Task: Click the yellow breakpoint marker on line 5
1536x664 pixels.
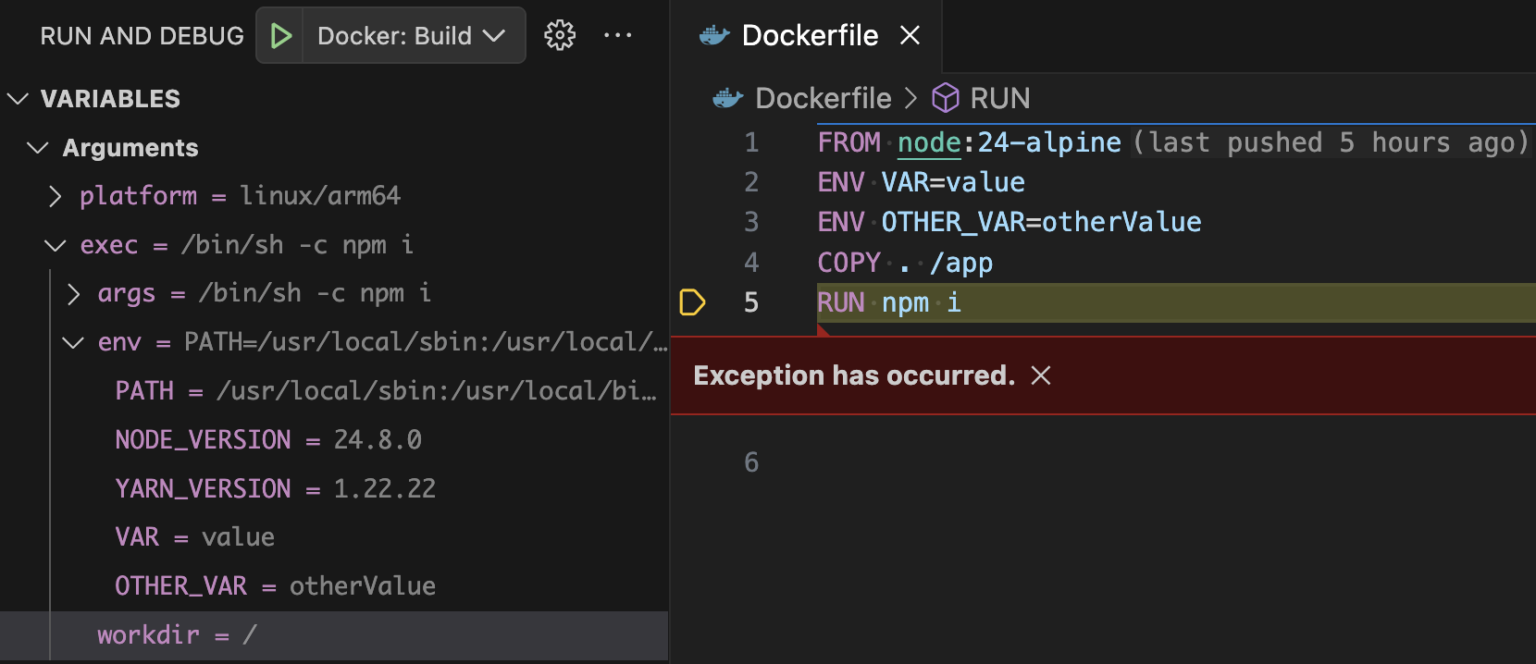Action: (x=693, y=301)
